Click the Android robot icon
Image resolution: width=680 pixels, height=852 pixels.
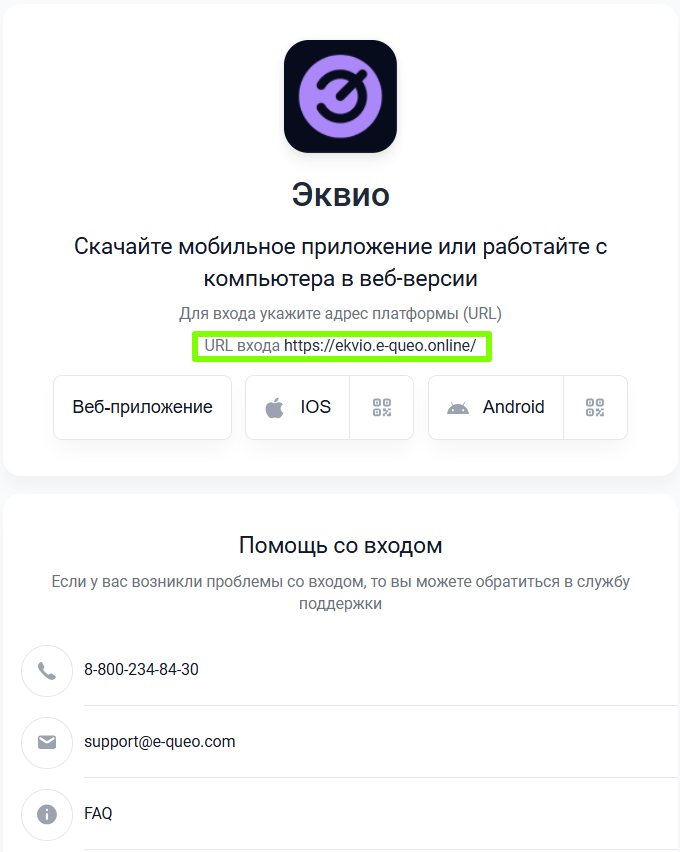pos(458,408)
